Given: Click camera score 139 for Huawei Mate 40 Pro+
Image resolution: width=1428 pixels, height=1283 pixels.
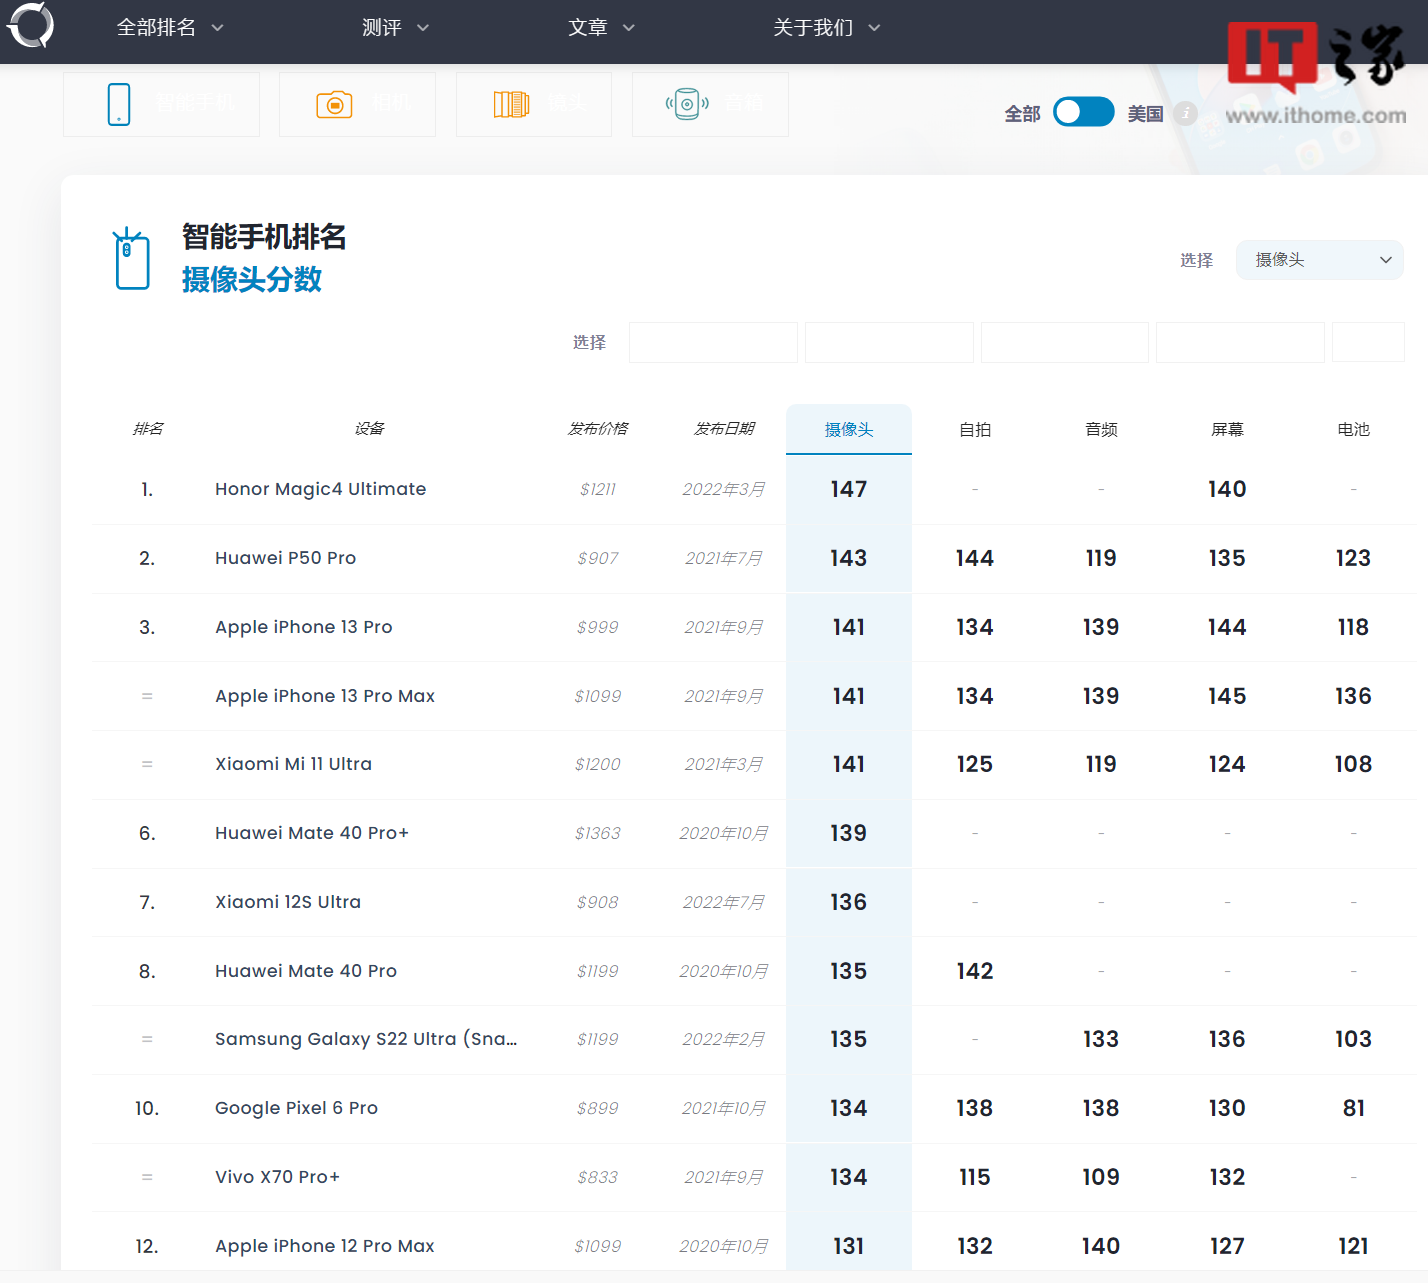Looking at the screenshot, I should (849, 833).
